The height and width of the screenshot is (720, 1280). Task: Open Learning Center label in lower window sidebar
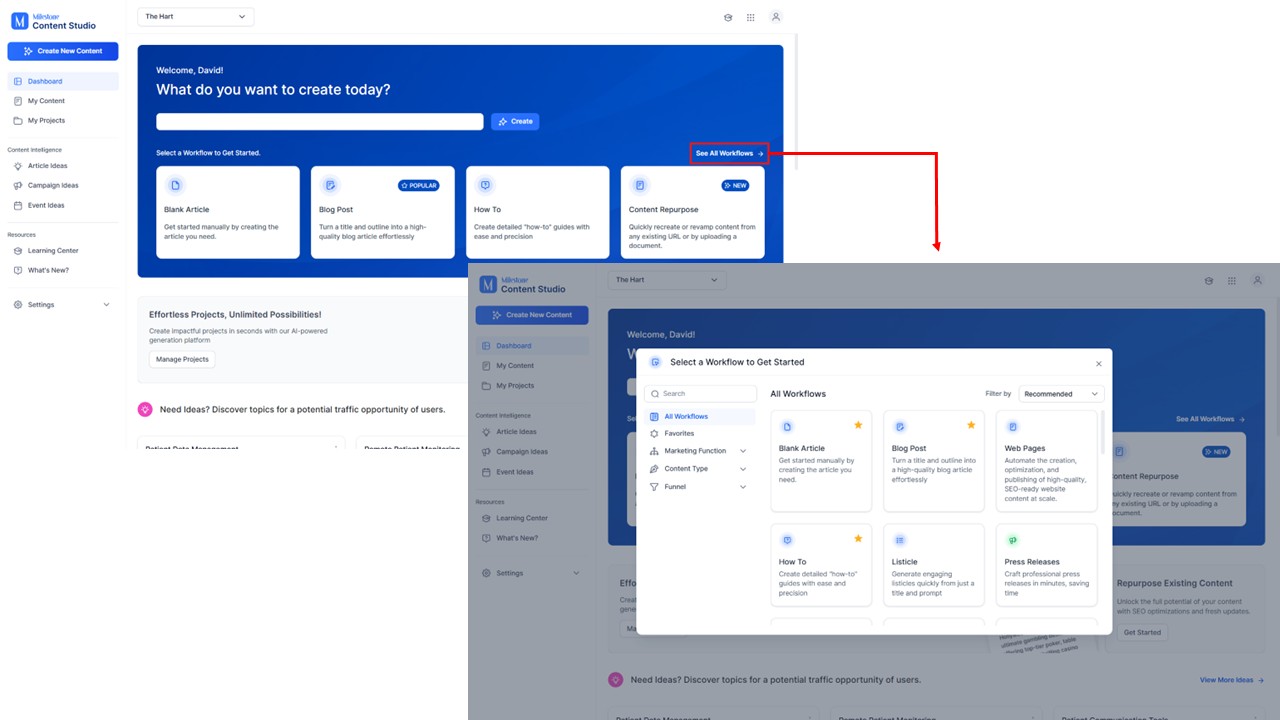pos(522,518)
